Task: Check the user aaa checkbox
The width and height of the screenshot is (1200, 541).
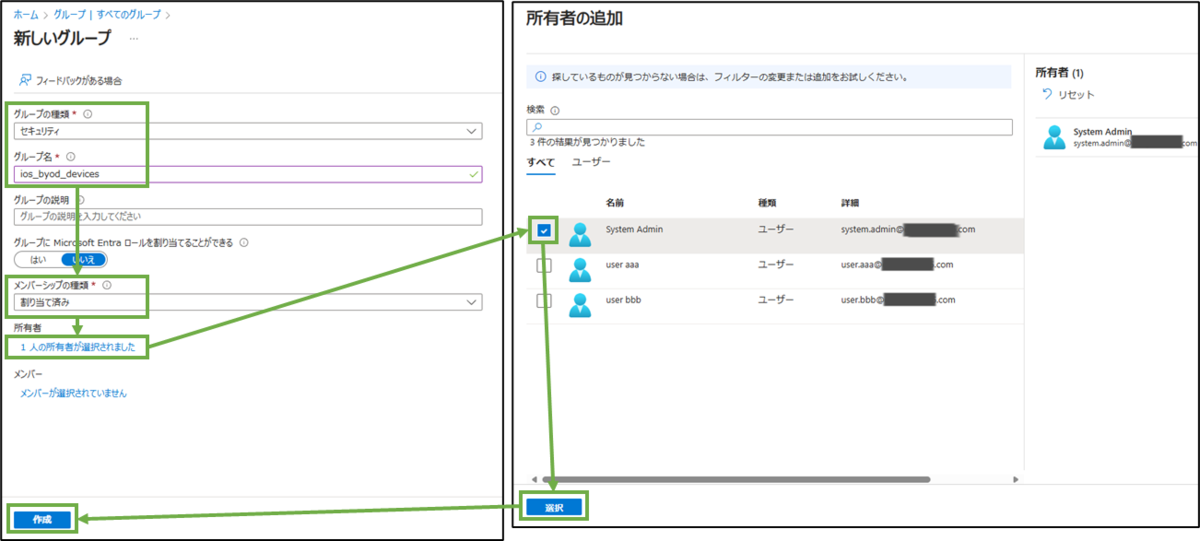Action: 544,266
